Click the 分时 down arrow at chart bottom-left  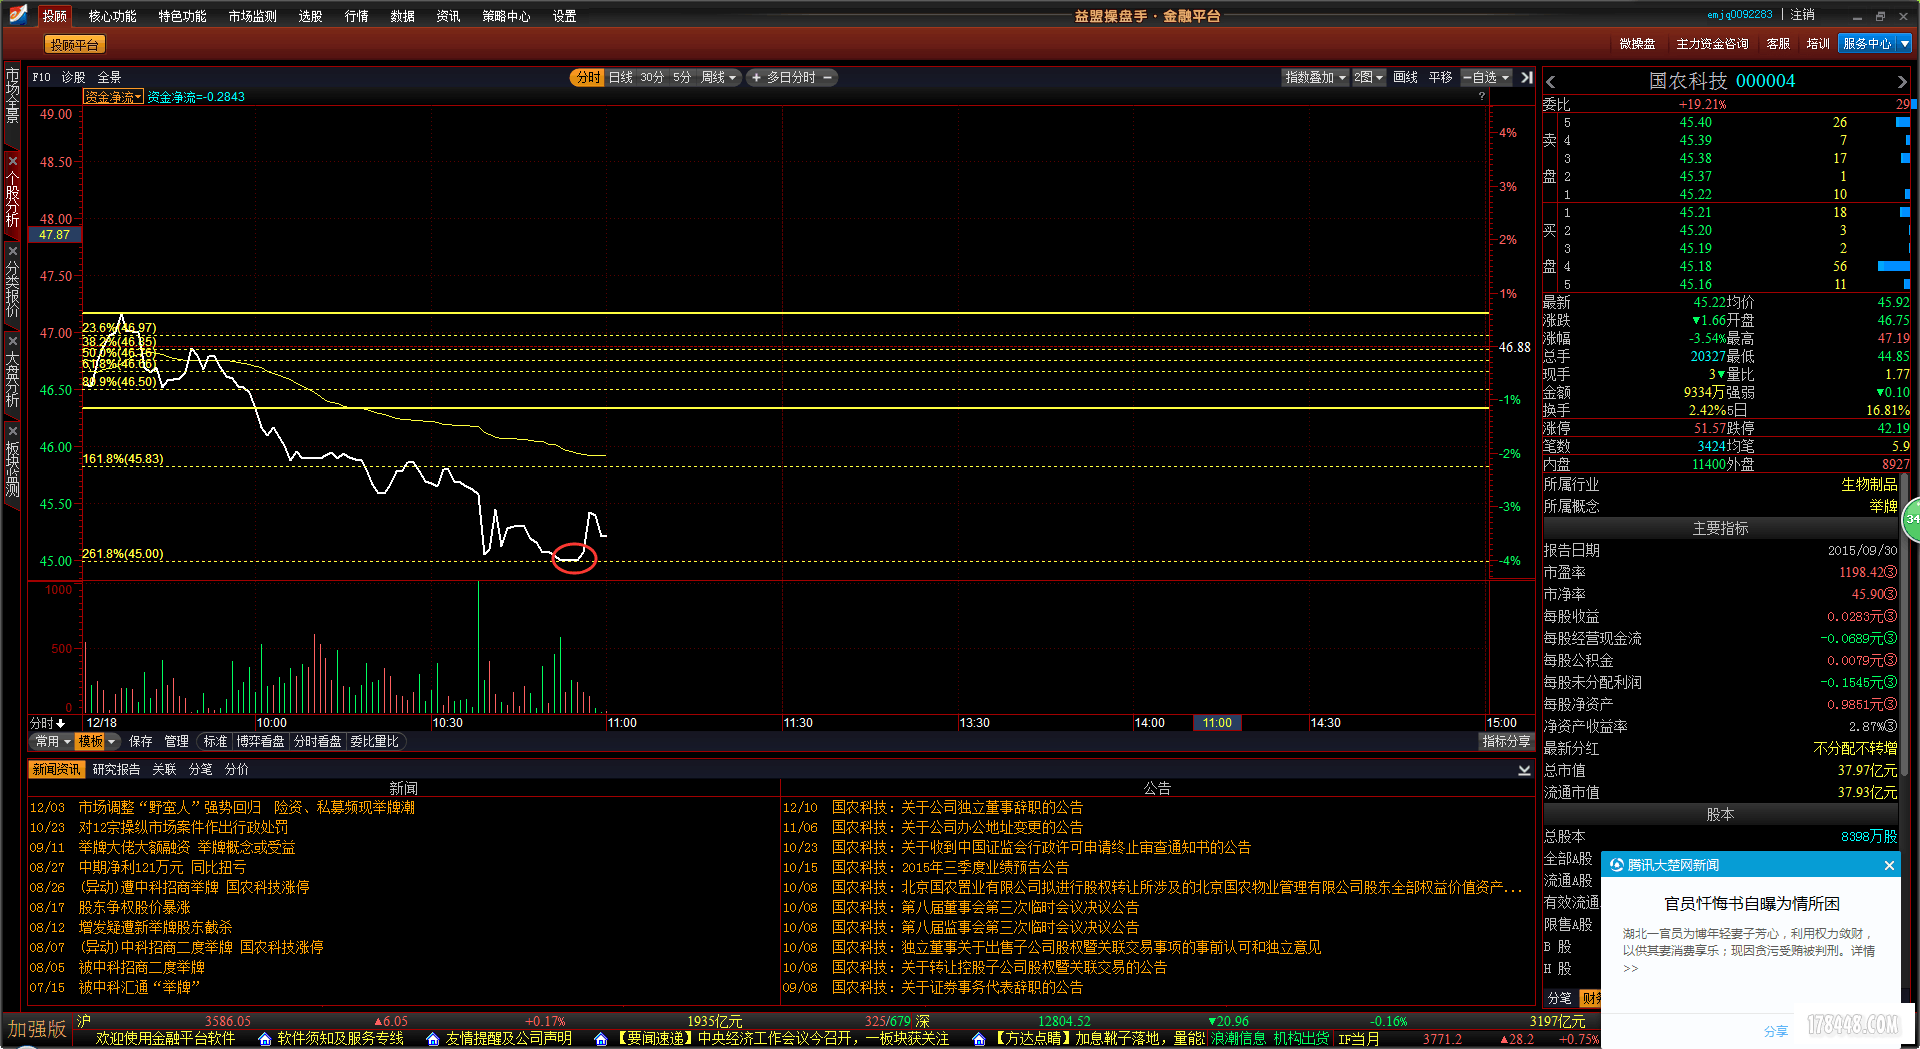pyautogui.click(x=60, y=723)
